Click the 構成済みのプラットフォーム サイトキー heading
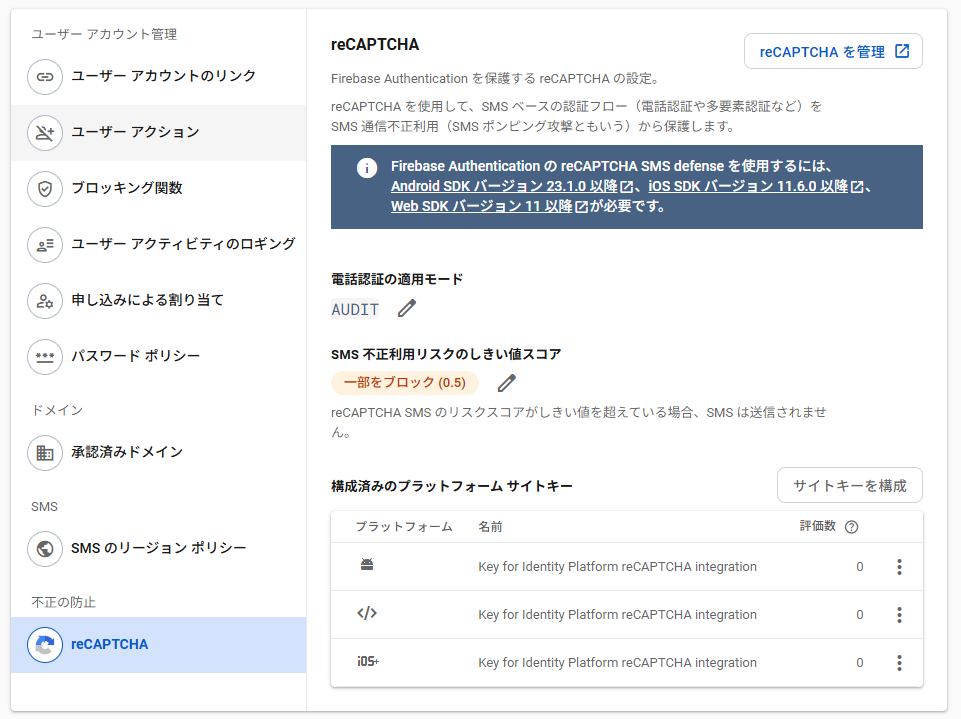Viewport: 961px width, 719px height. tap(452, 486)
